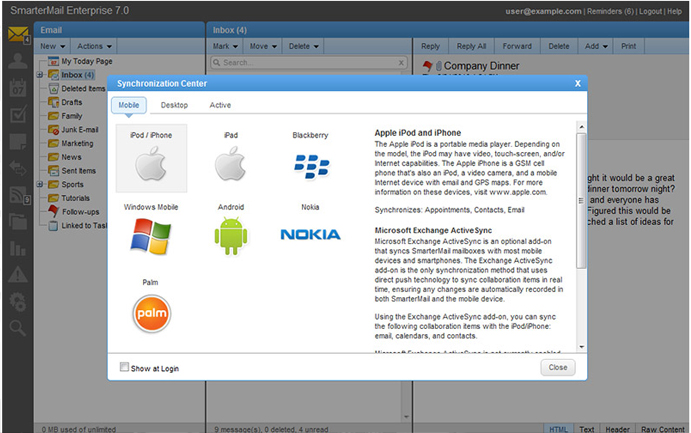The image size is (691, 433).
Task: Choose the iPad Apple device icon
Action: pyautogui.click(x=230, y=164)
